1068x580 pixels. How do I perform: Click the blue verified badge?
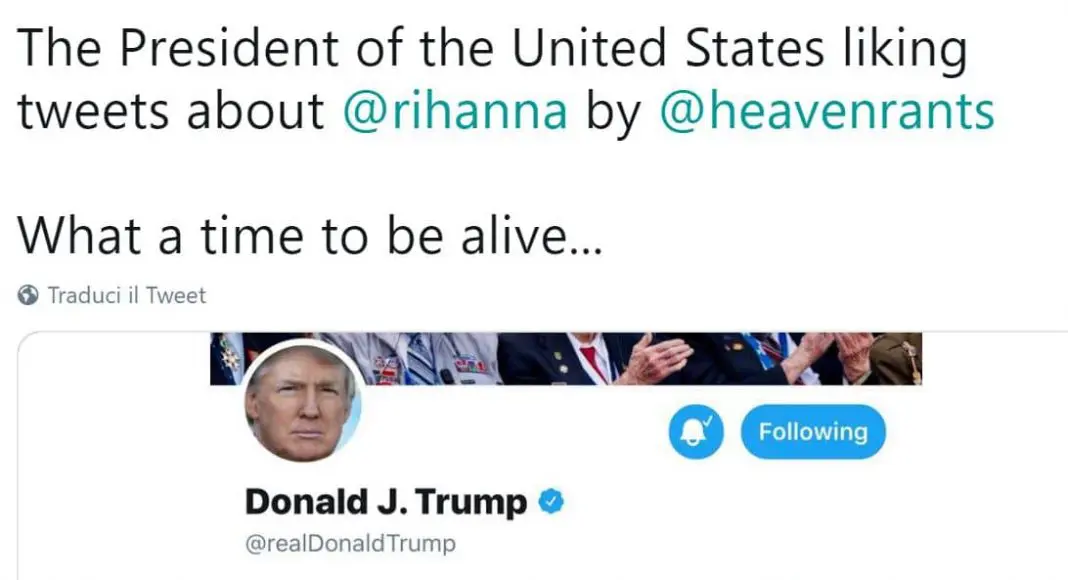coord(550,502)
